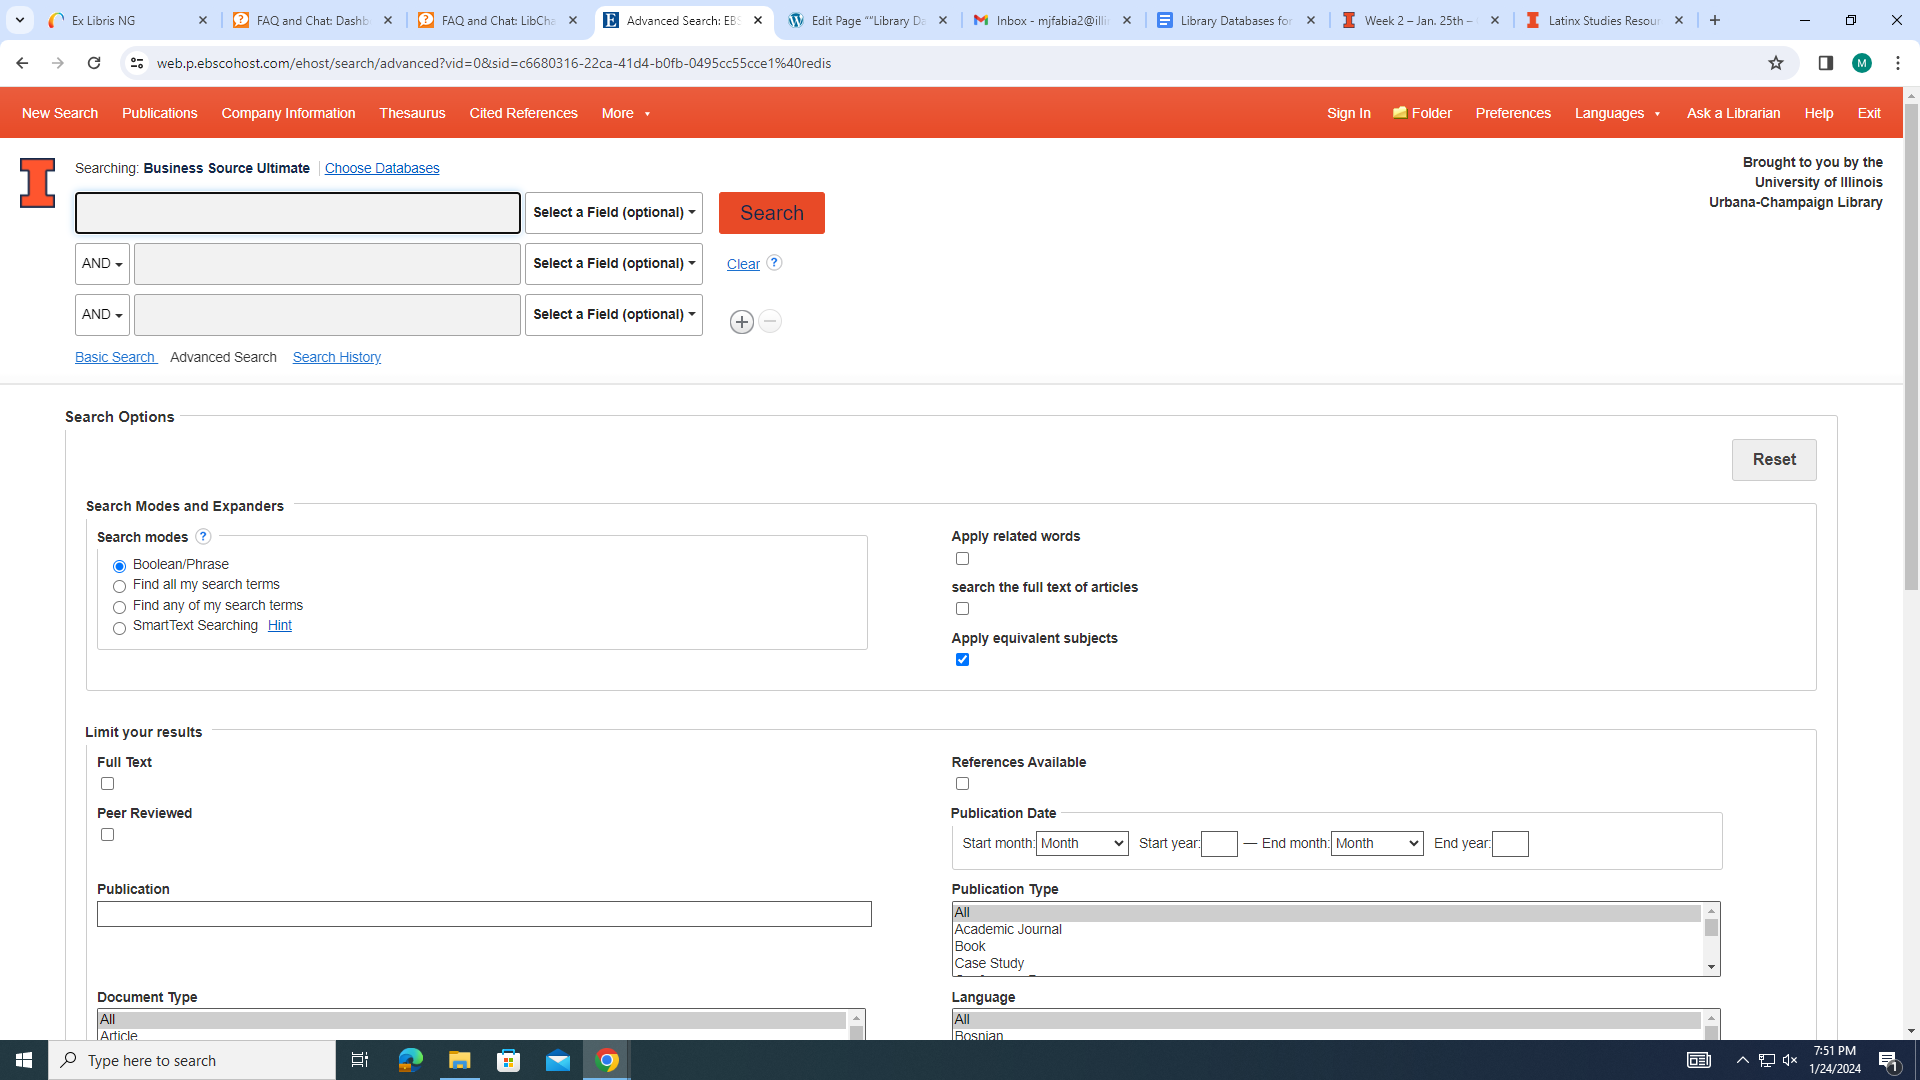Open Microsoft Edge from the taskbar

(410, 1060)
